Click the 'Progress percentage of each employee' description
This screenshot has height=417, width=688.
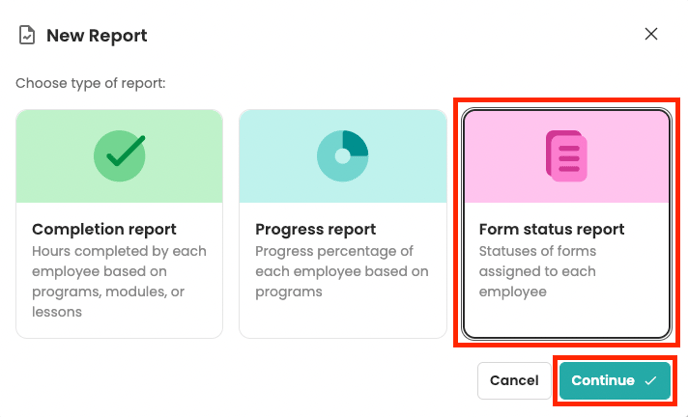point(342,271)
